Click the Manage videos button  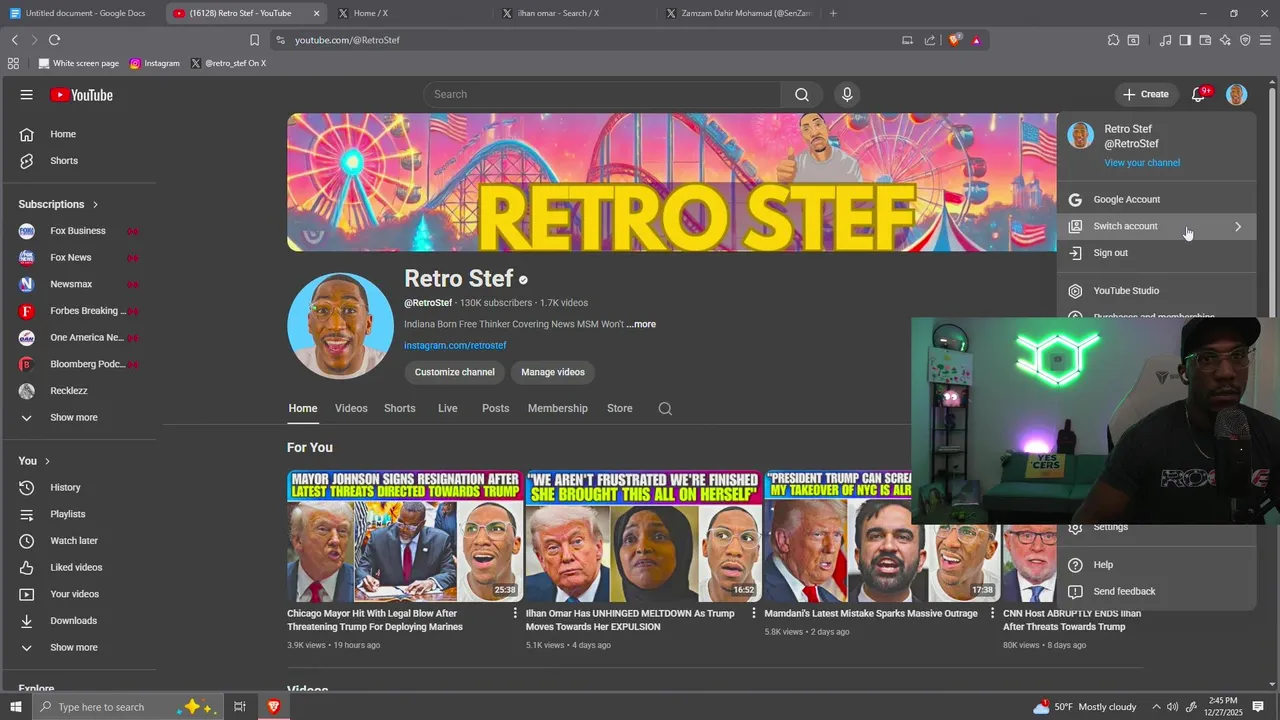(553, 372)
